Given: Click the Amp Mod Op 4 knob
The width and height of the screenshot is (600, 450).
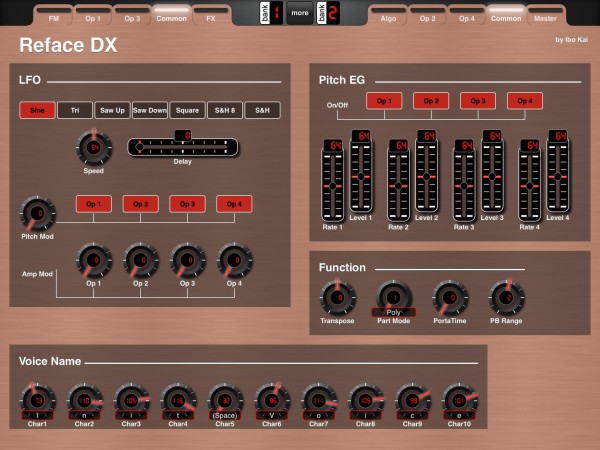Looking at the screenshot, I should coord(235,260).
